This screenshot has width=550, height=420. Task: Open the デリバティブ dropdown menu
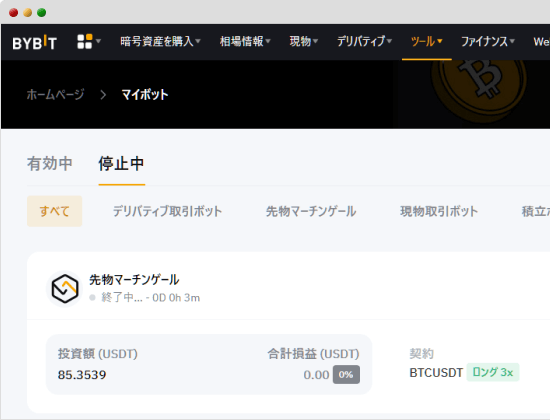(364, 41)
